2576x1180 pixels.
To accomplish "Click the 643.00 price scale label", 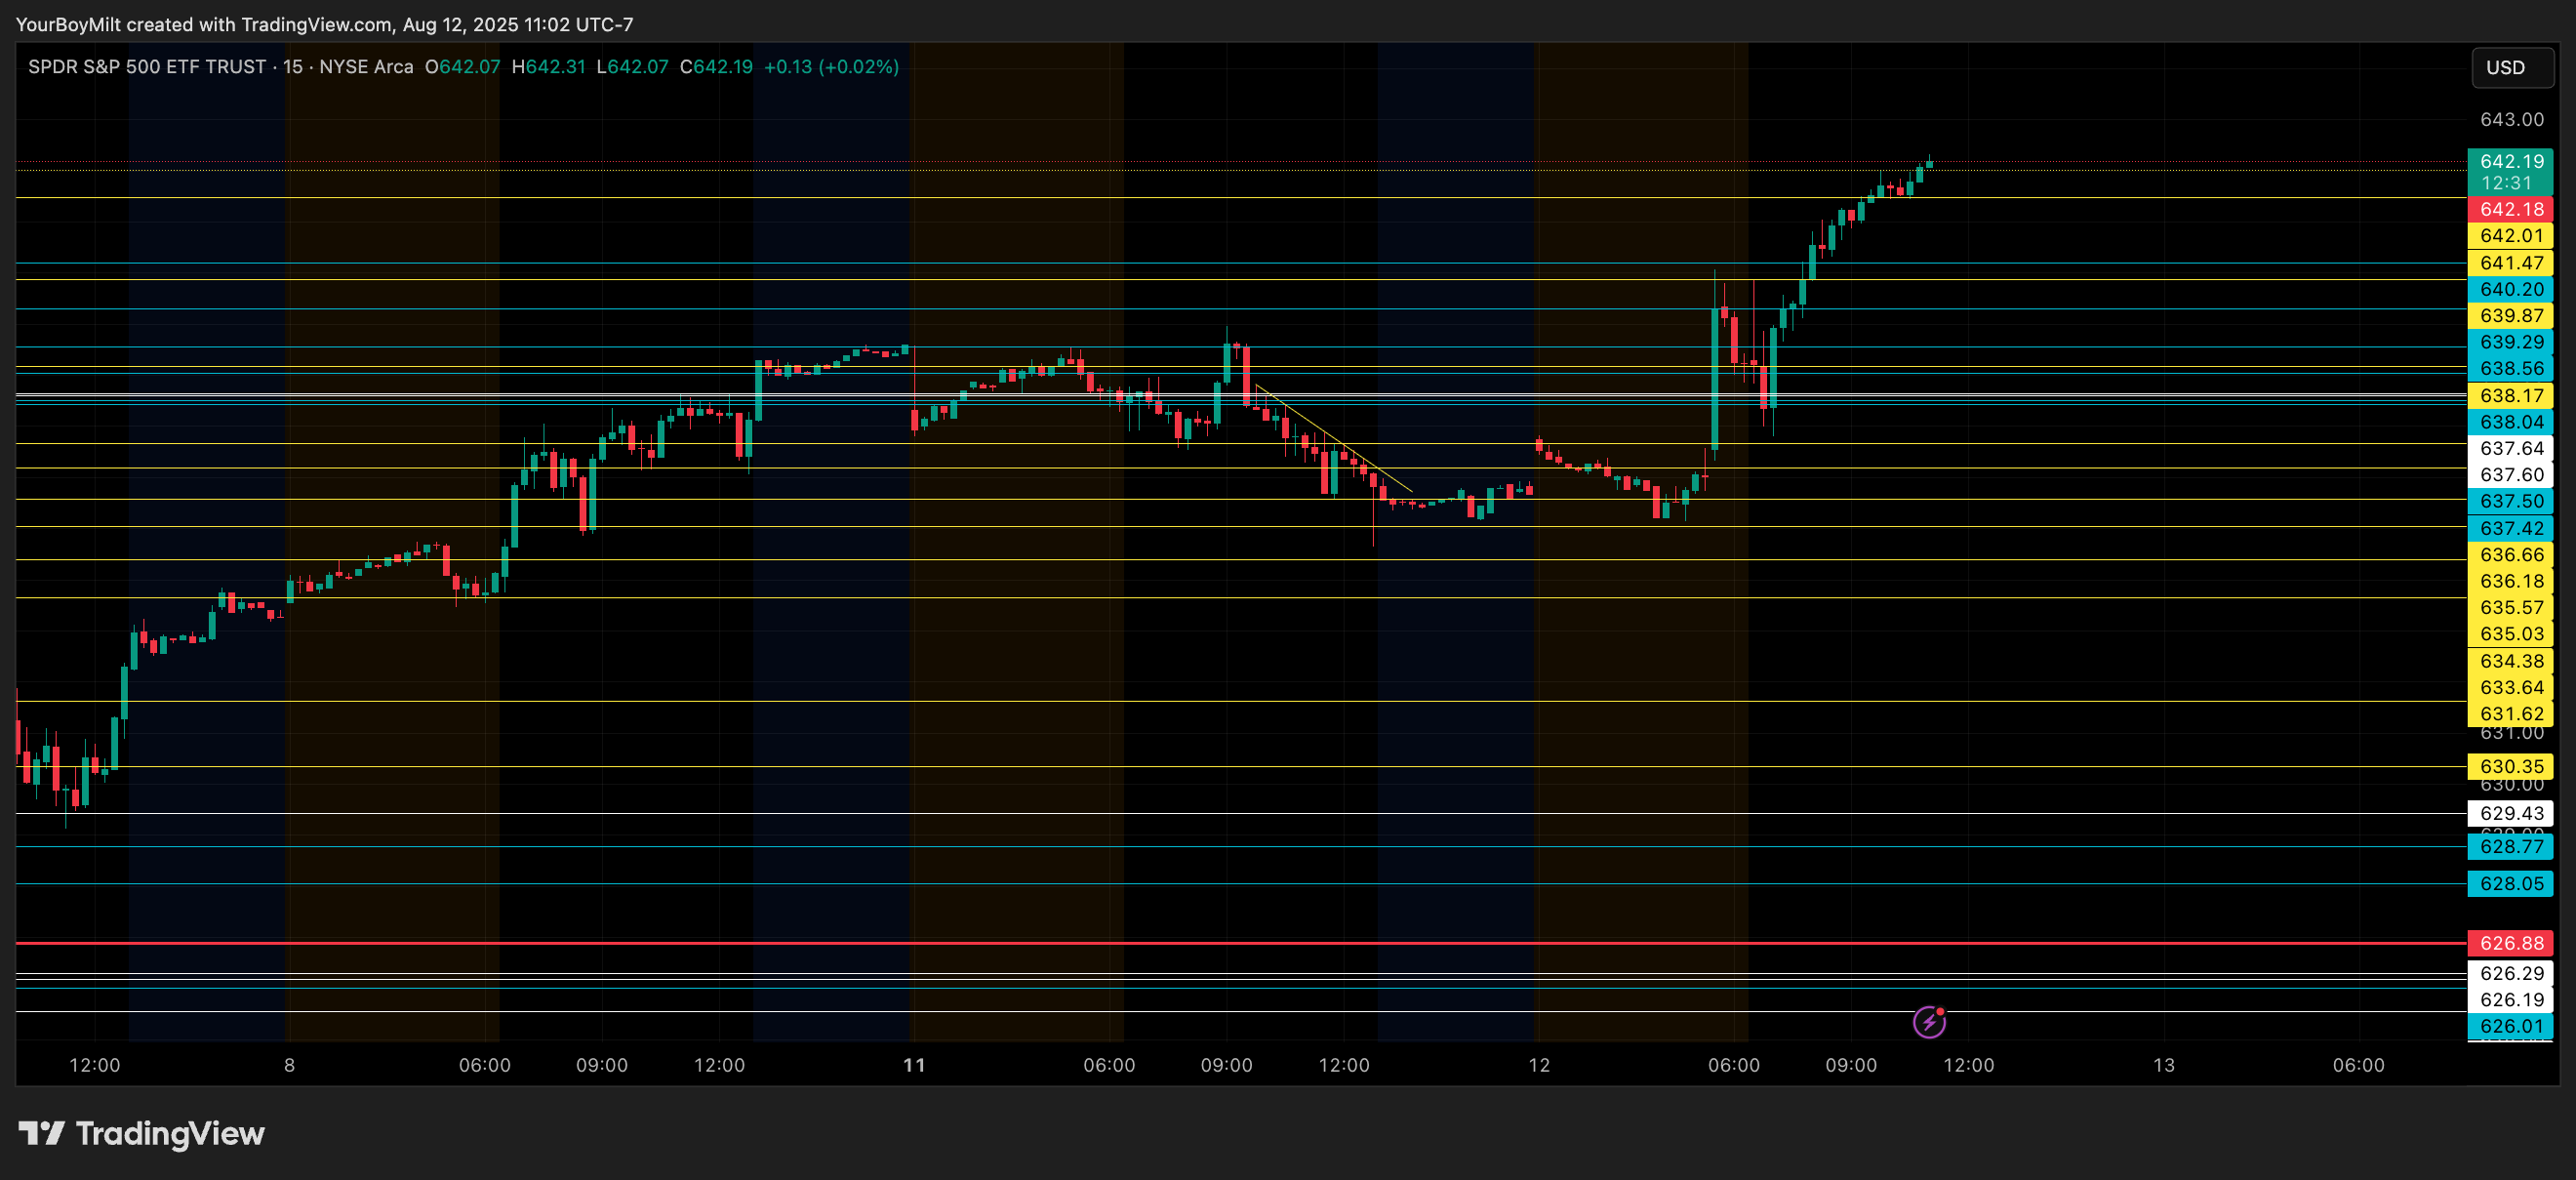I will coord(2510,120).
